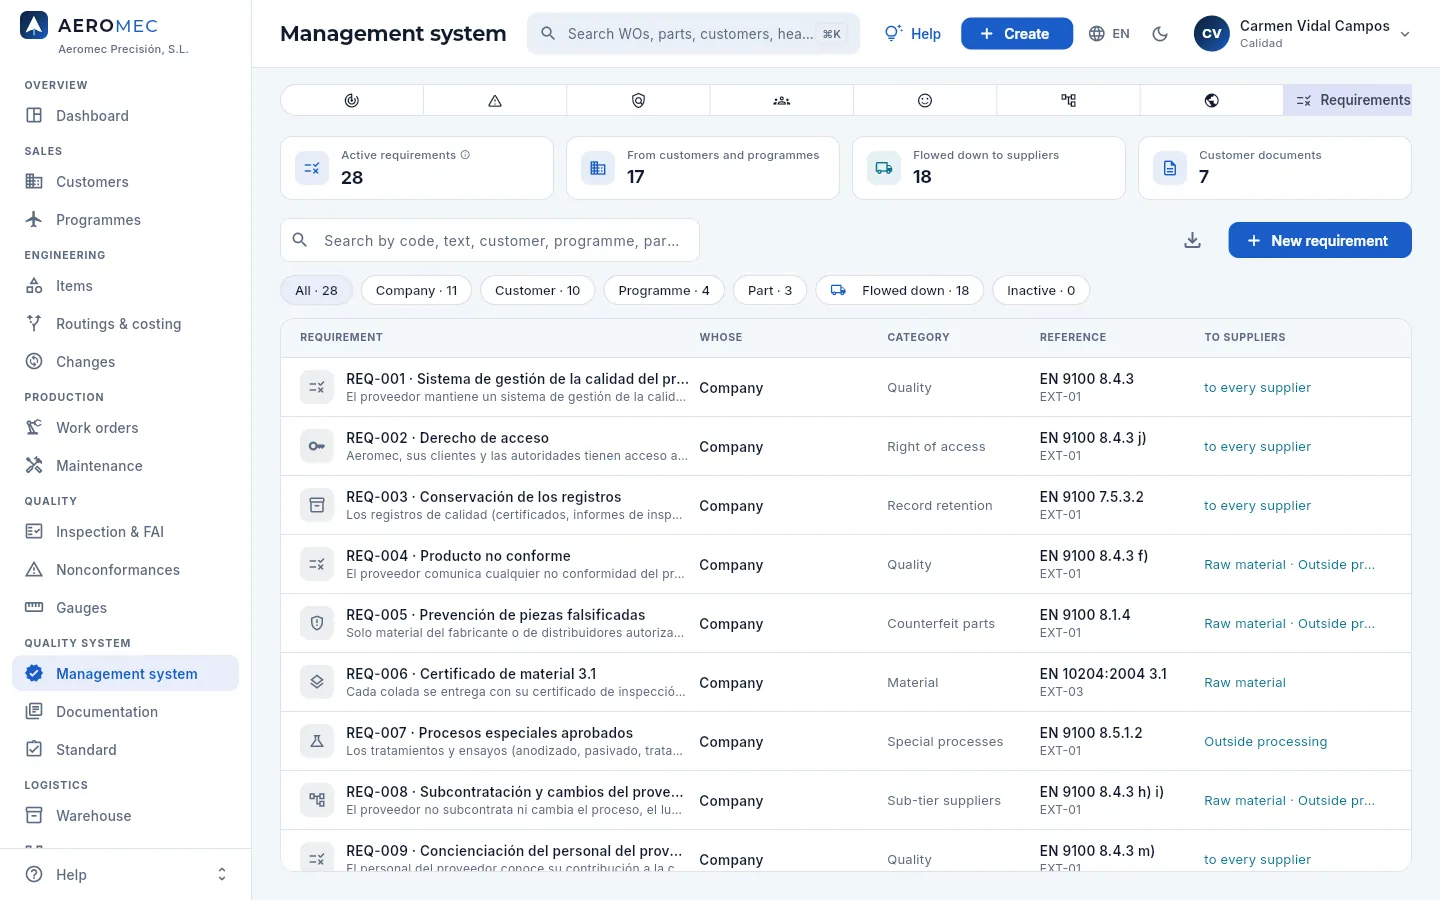Viewport: 1440px width, 900px height.
Task: Go to Nonconformances
Action: click(125, 570)
